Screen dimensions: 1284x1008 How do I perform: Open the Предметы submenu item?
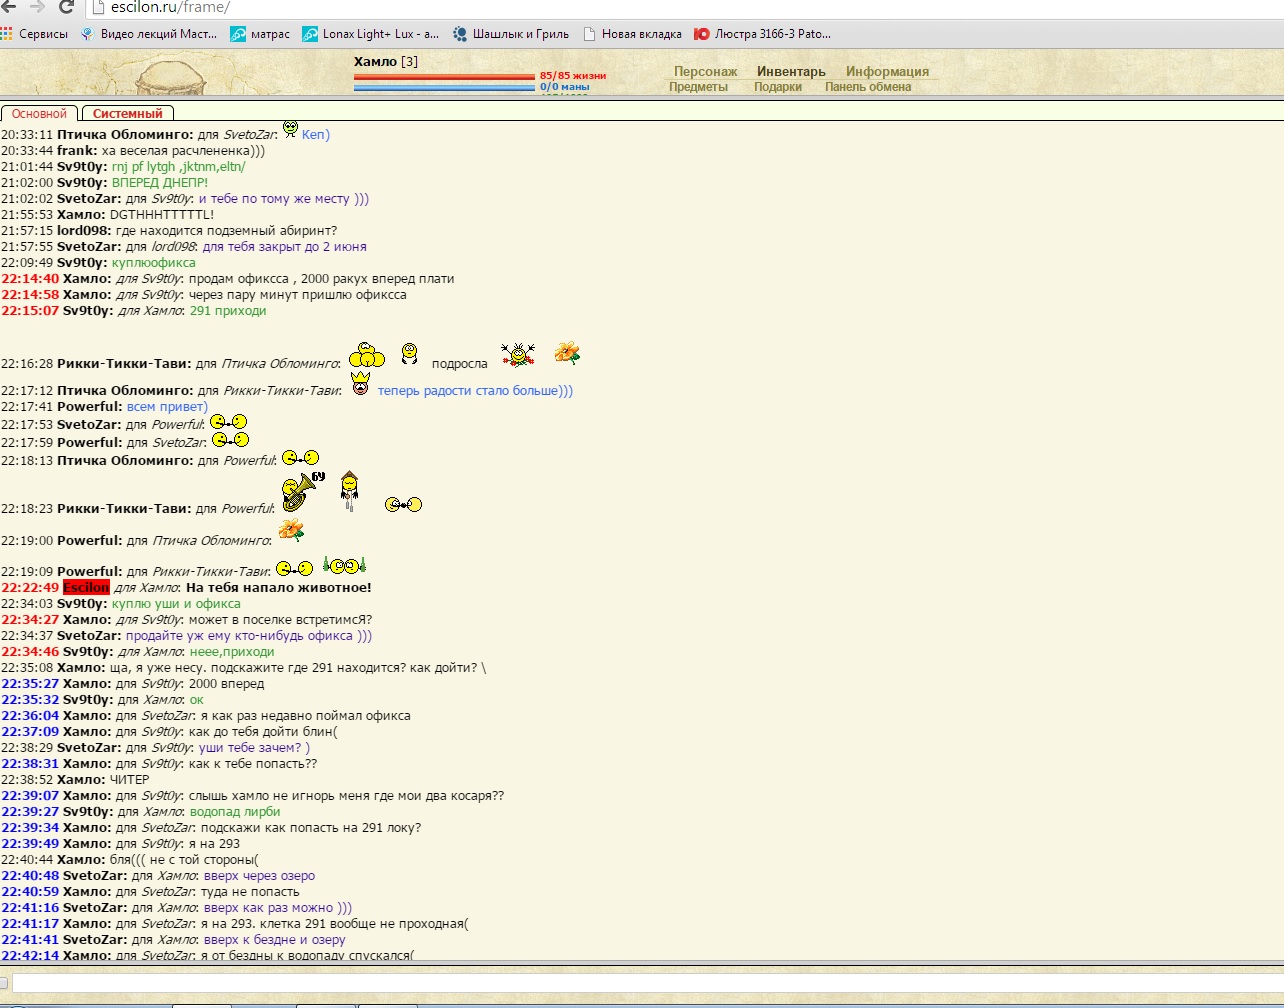point(698,87)
